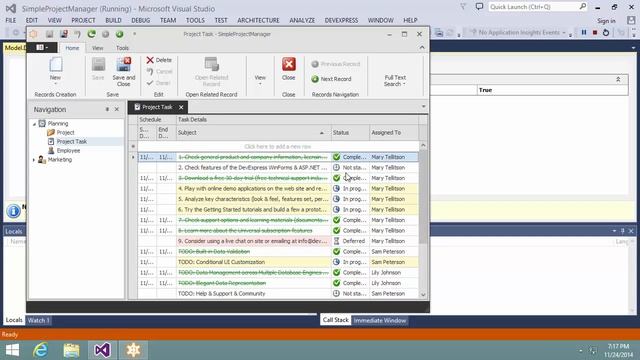Click grid vertical scrollbar up arrow
The image size is (640, 360).
click(x=423, y=146)
